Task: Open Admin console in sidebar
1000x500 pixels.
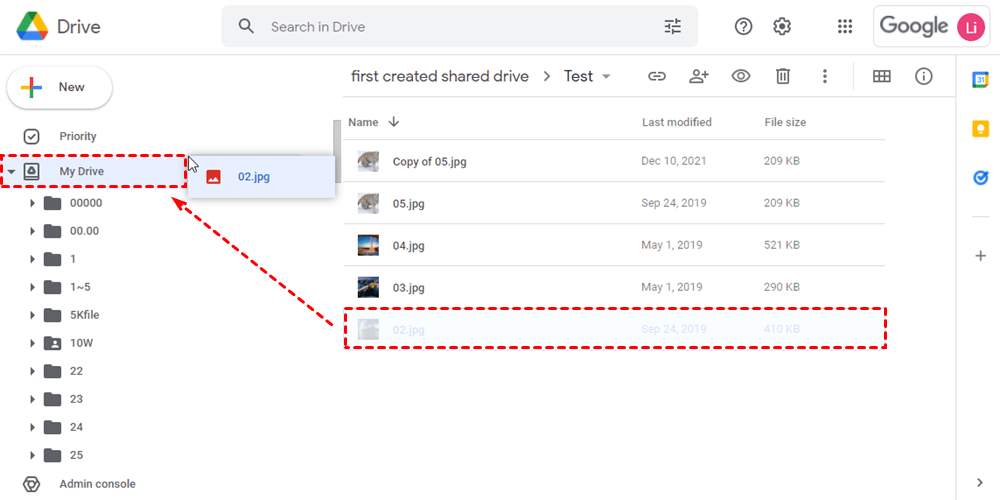Action: coord(97,484)
